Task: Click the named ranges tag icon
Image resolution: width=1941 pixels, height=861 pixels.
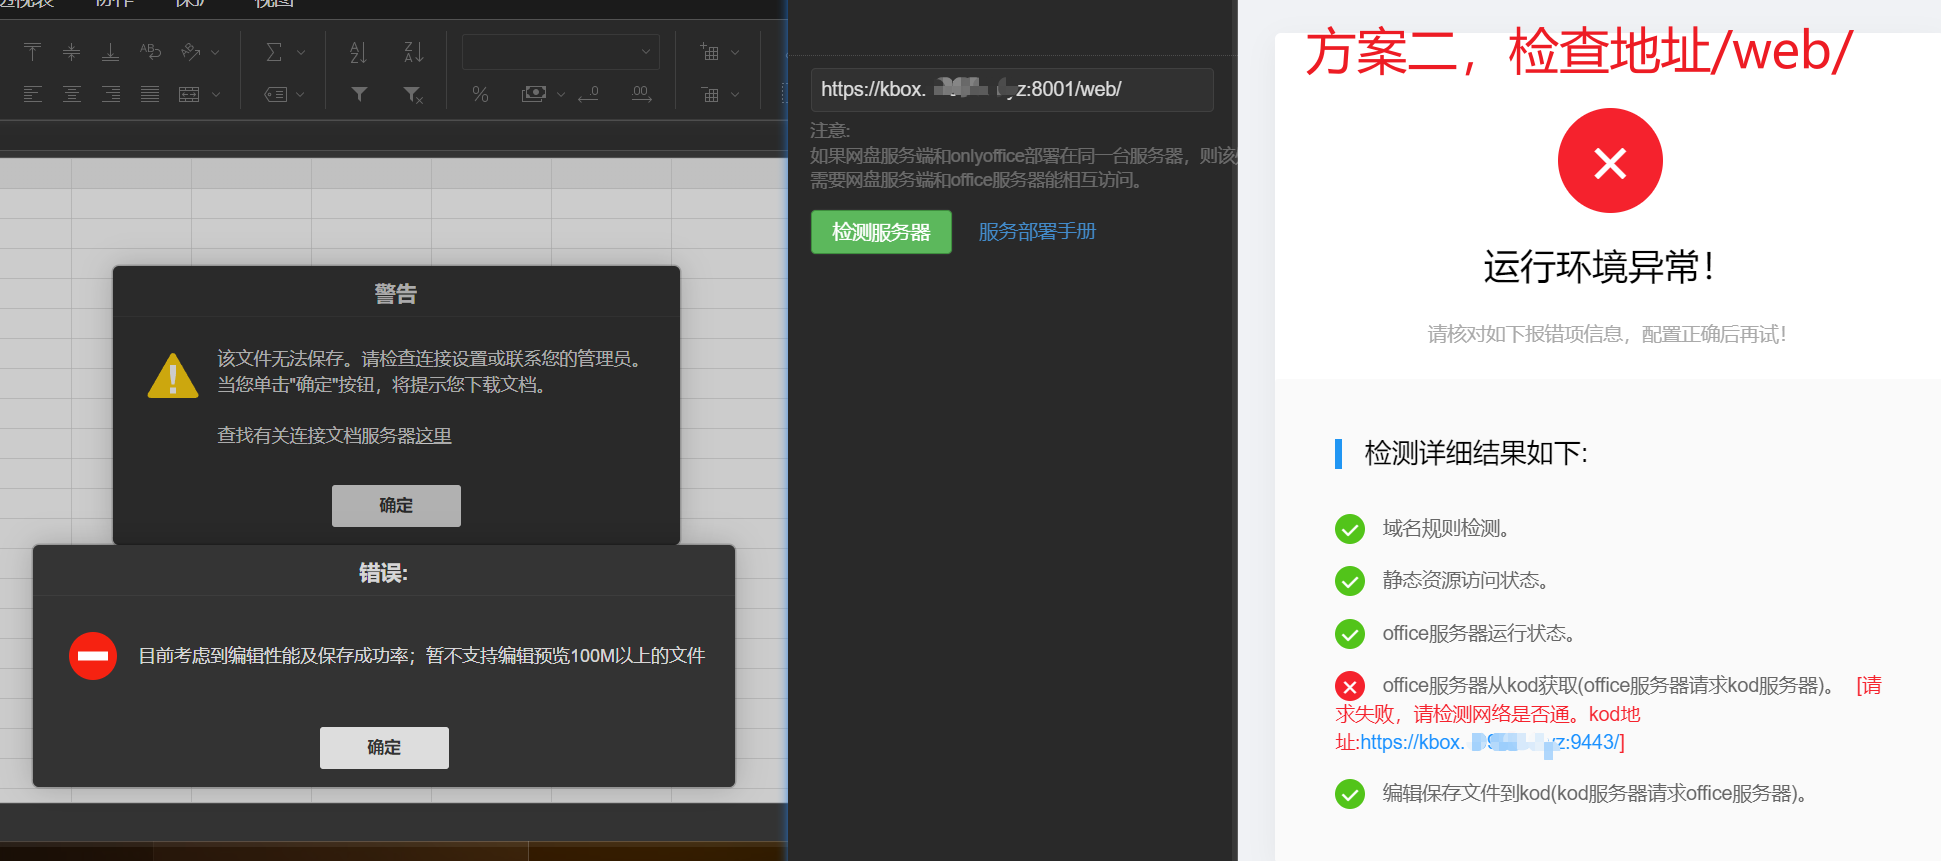Action: [275, 94]
